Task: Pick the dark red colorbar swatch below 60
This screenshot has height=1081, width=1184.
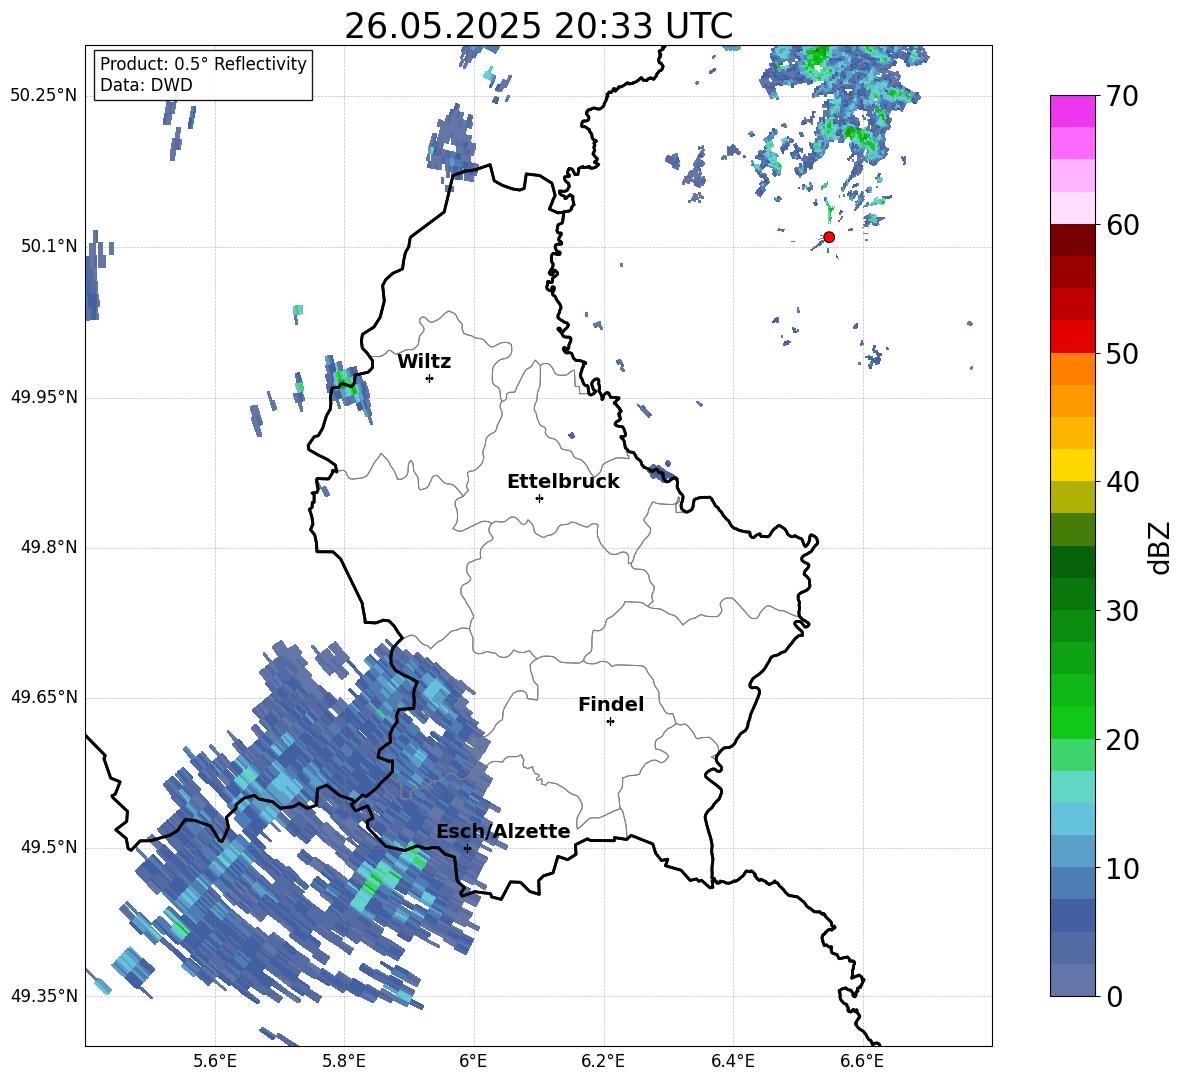Action: tap(1072, 240)
